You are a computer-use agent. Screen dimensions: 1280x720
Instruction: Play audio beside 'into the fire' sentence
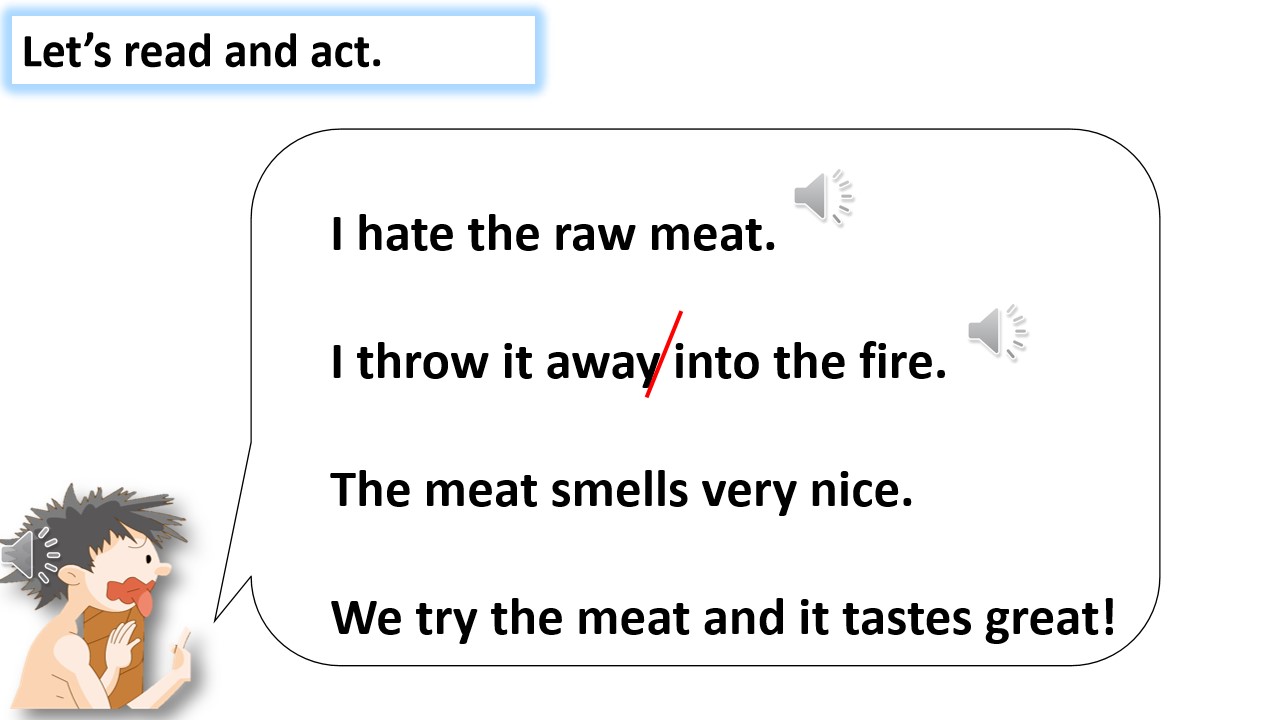click(x=998, y=331)
